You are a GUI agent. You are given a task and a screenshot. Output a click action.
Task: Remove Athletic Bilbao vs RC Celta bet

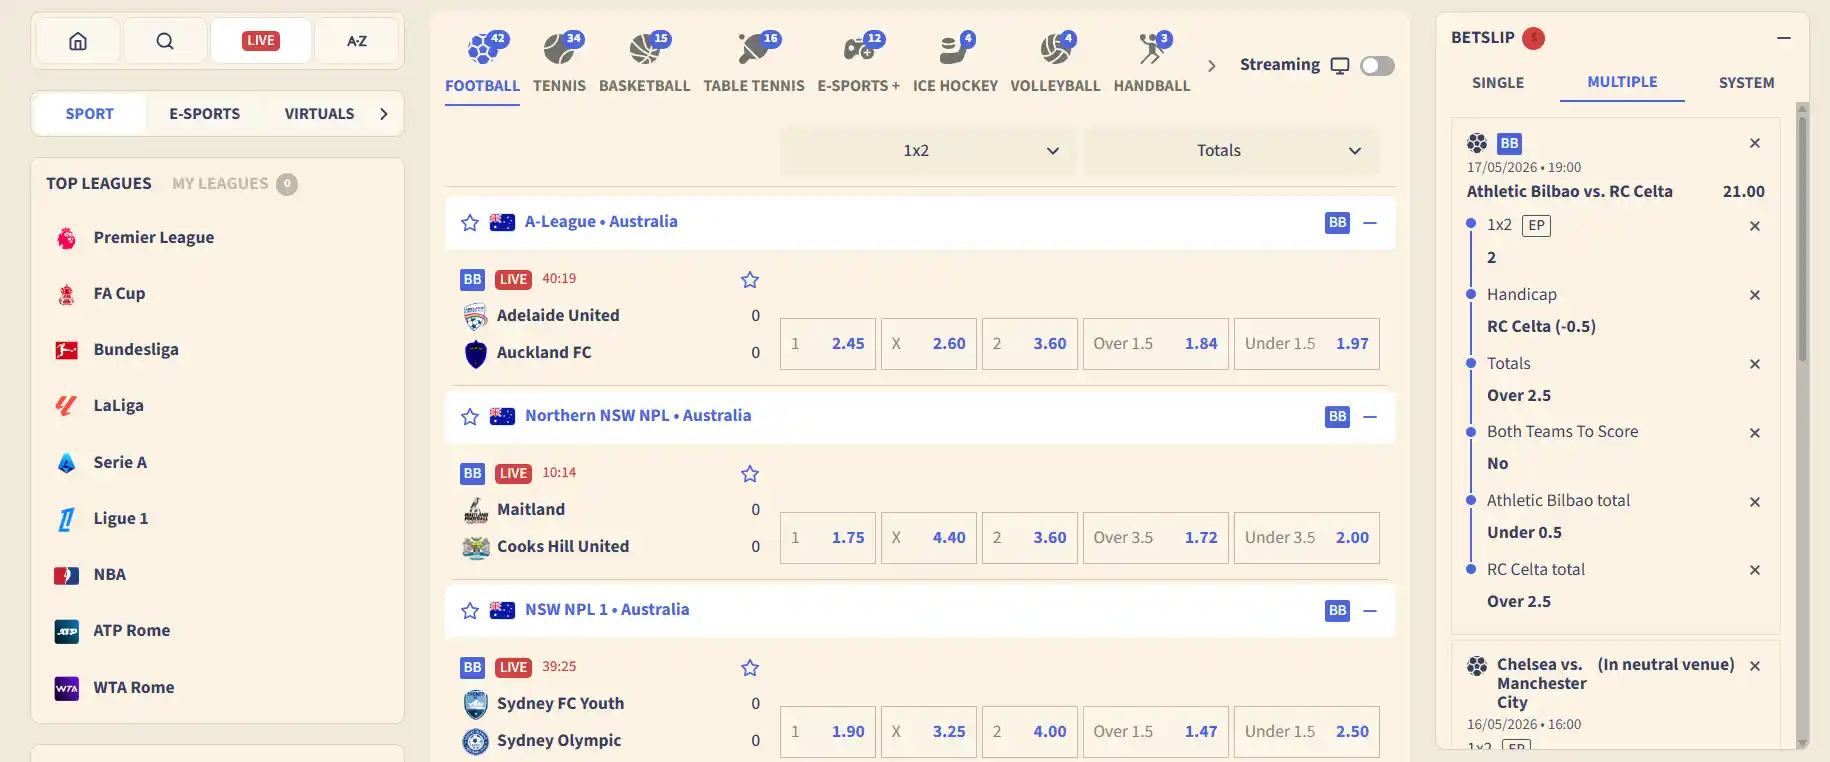tap(1755, 143)
